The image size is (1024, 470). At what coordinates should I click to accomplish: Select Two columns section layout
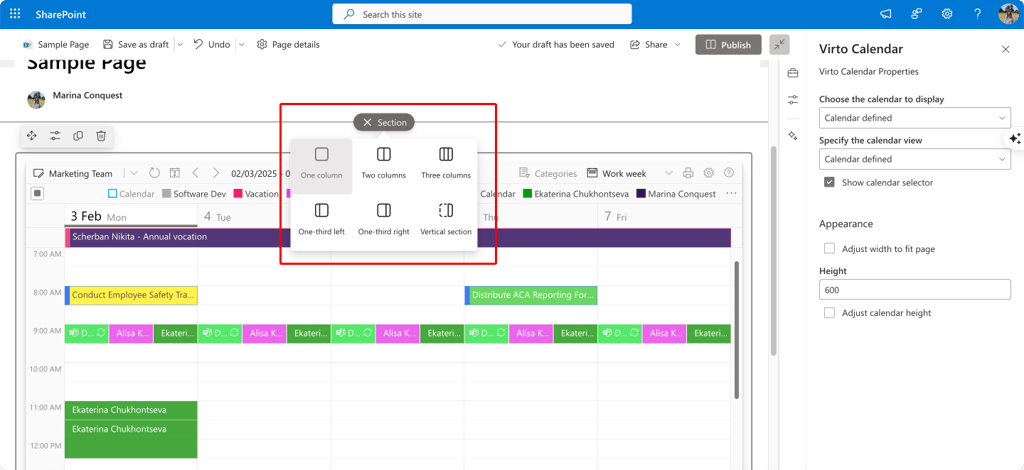384,166
